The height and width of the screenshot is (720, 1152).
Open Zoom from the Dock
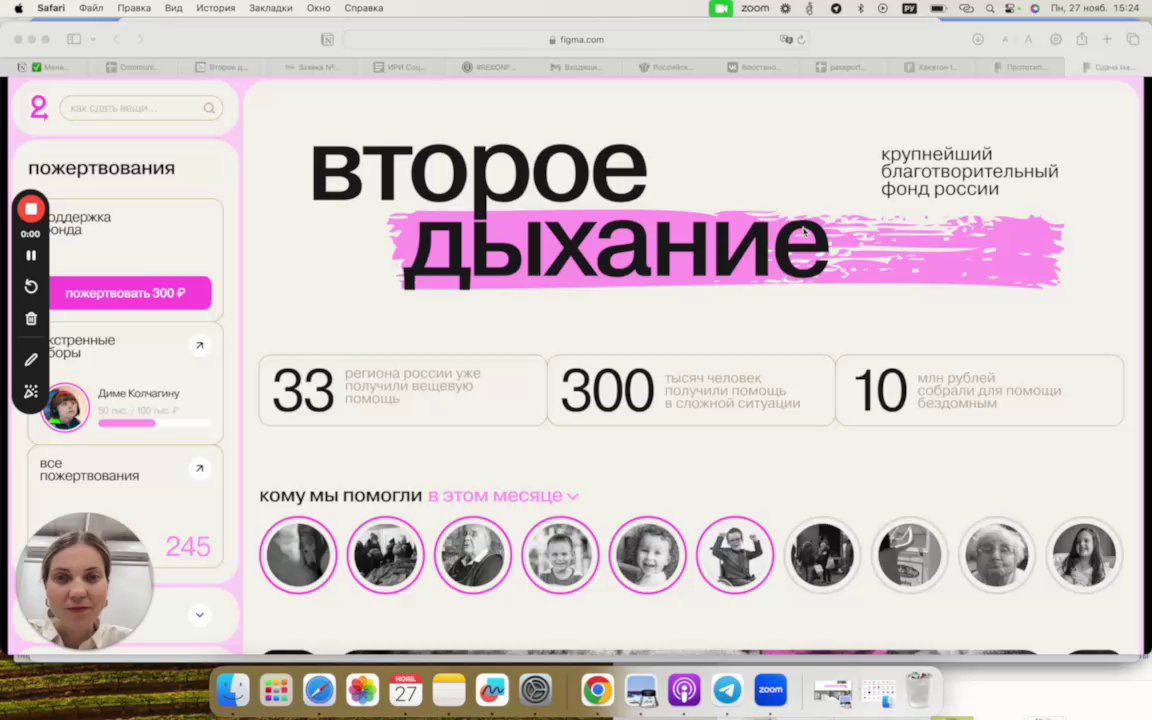pos(771,690)
